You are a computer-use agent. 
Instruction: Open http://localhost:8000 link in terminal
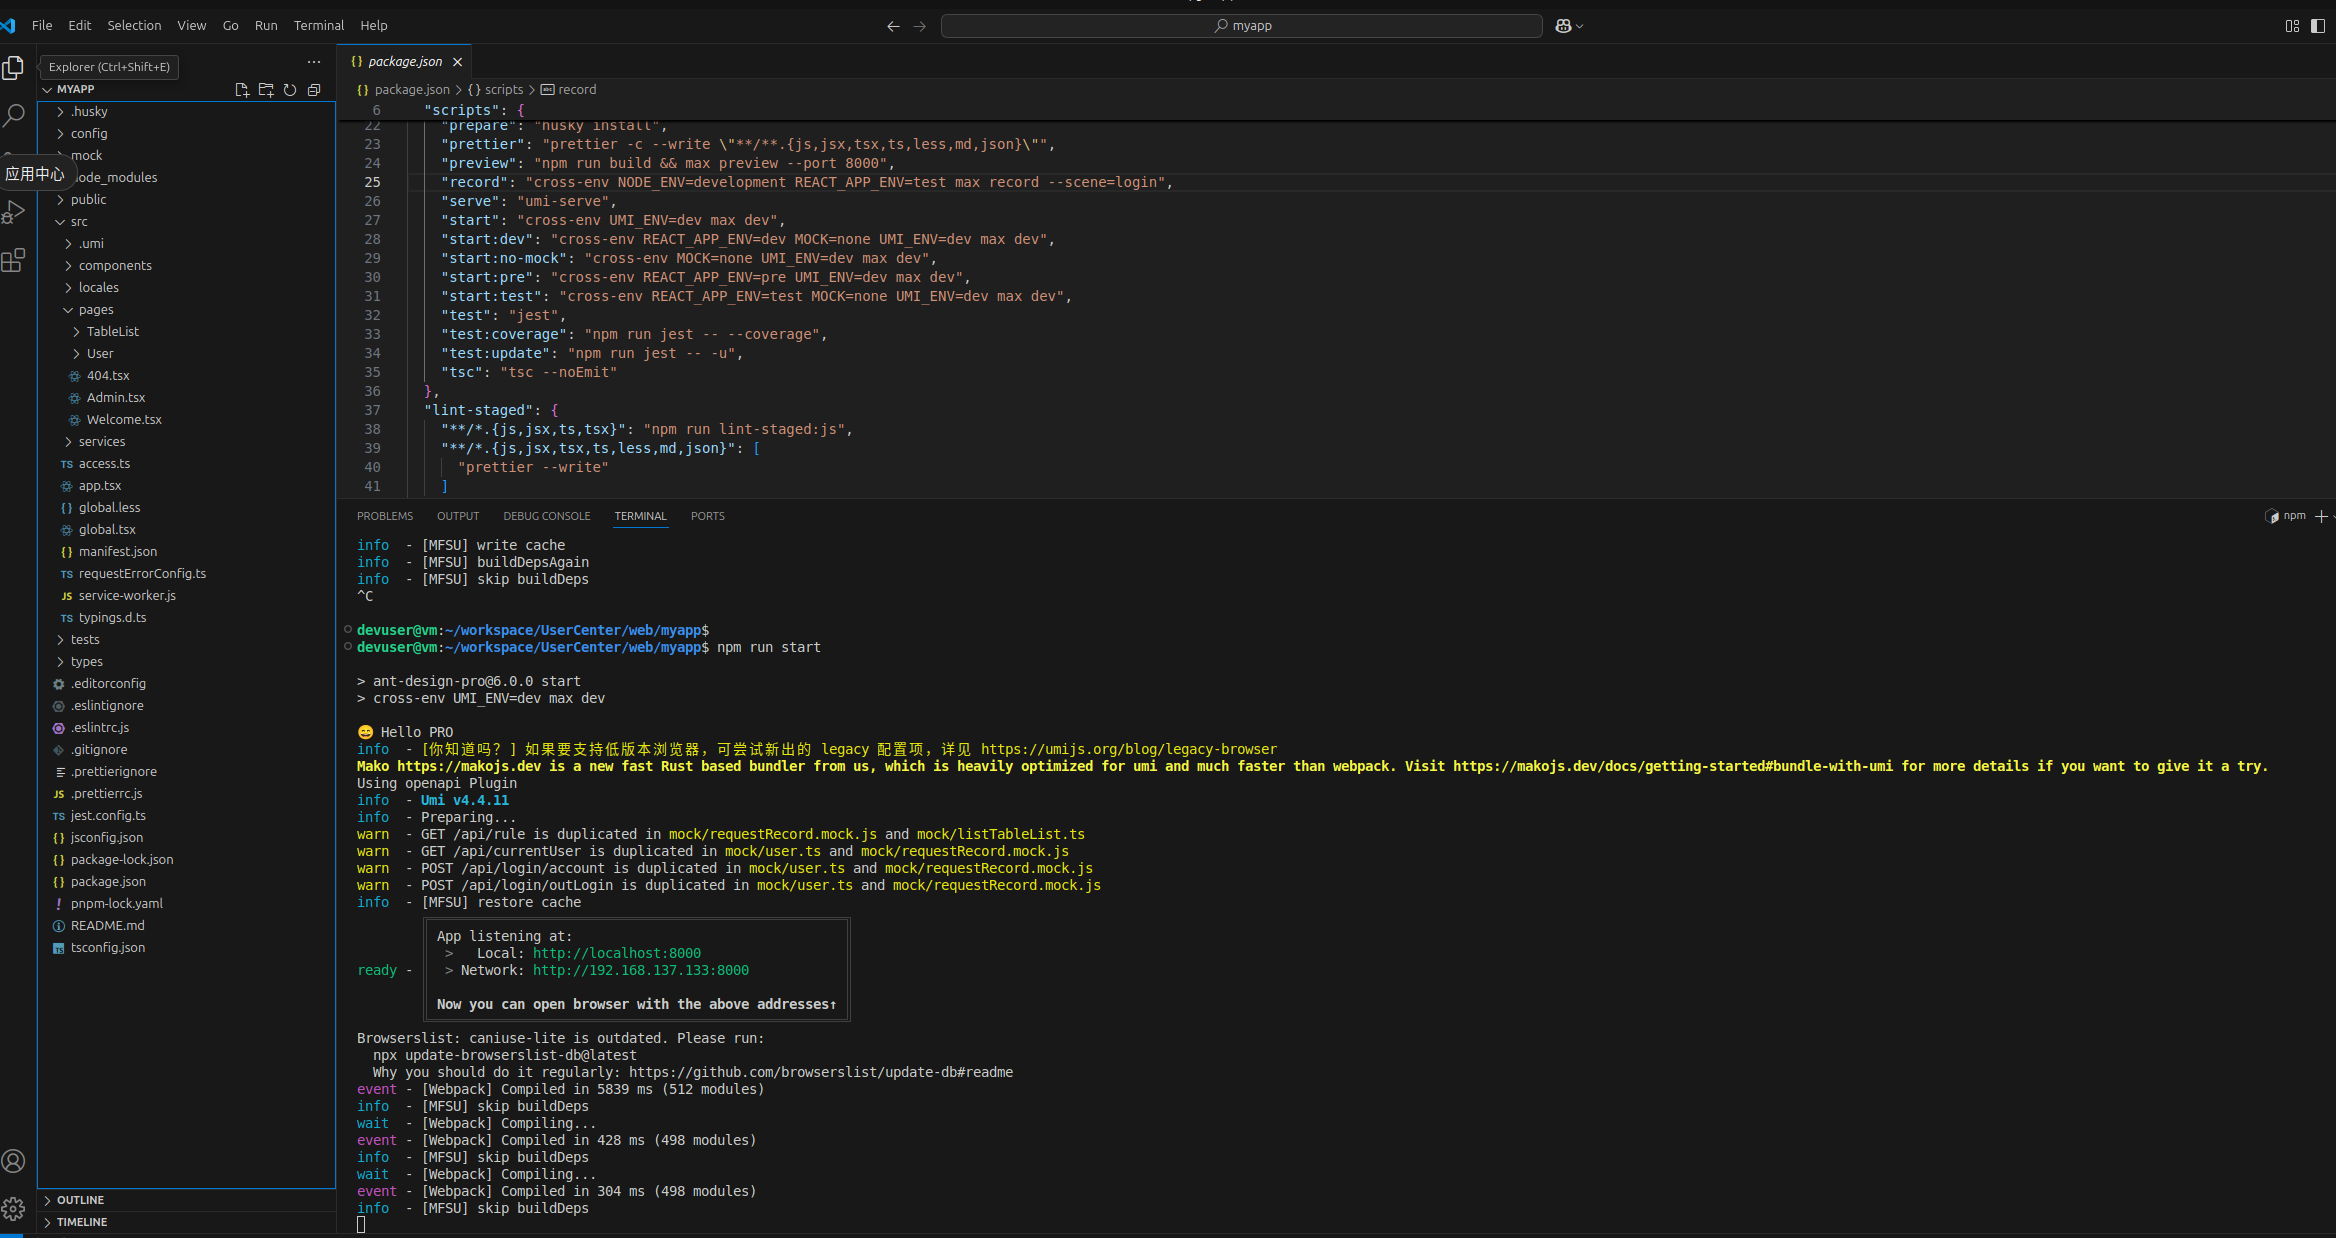[x=617, y=954]
